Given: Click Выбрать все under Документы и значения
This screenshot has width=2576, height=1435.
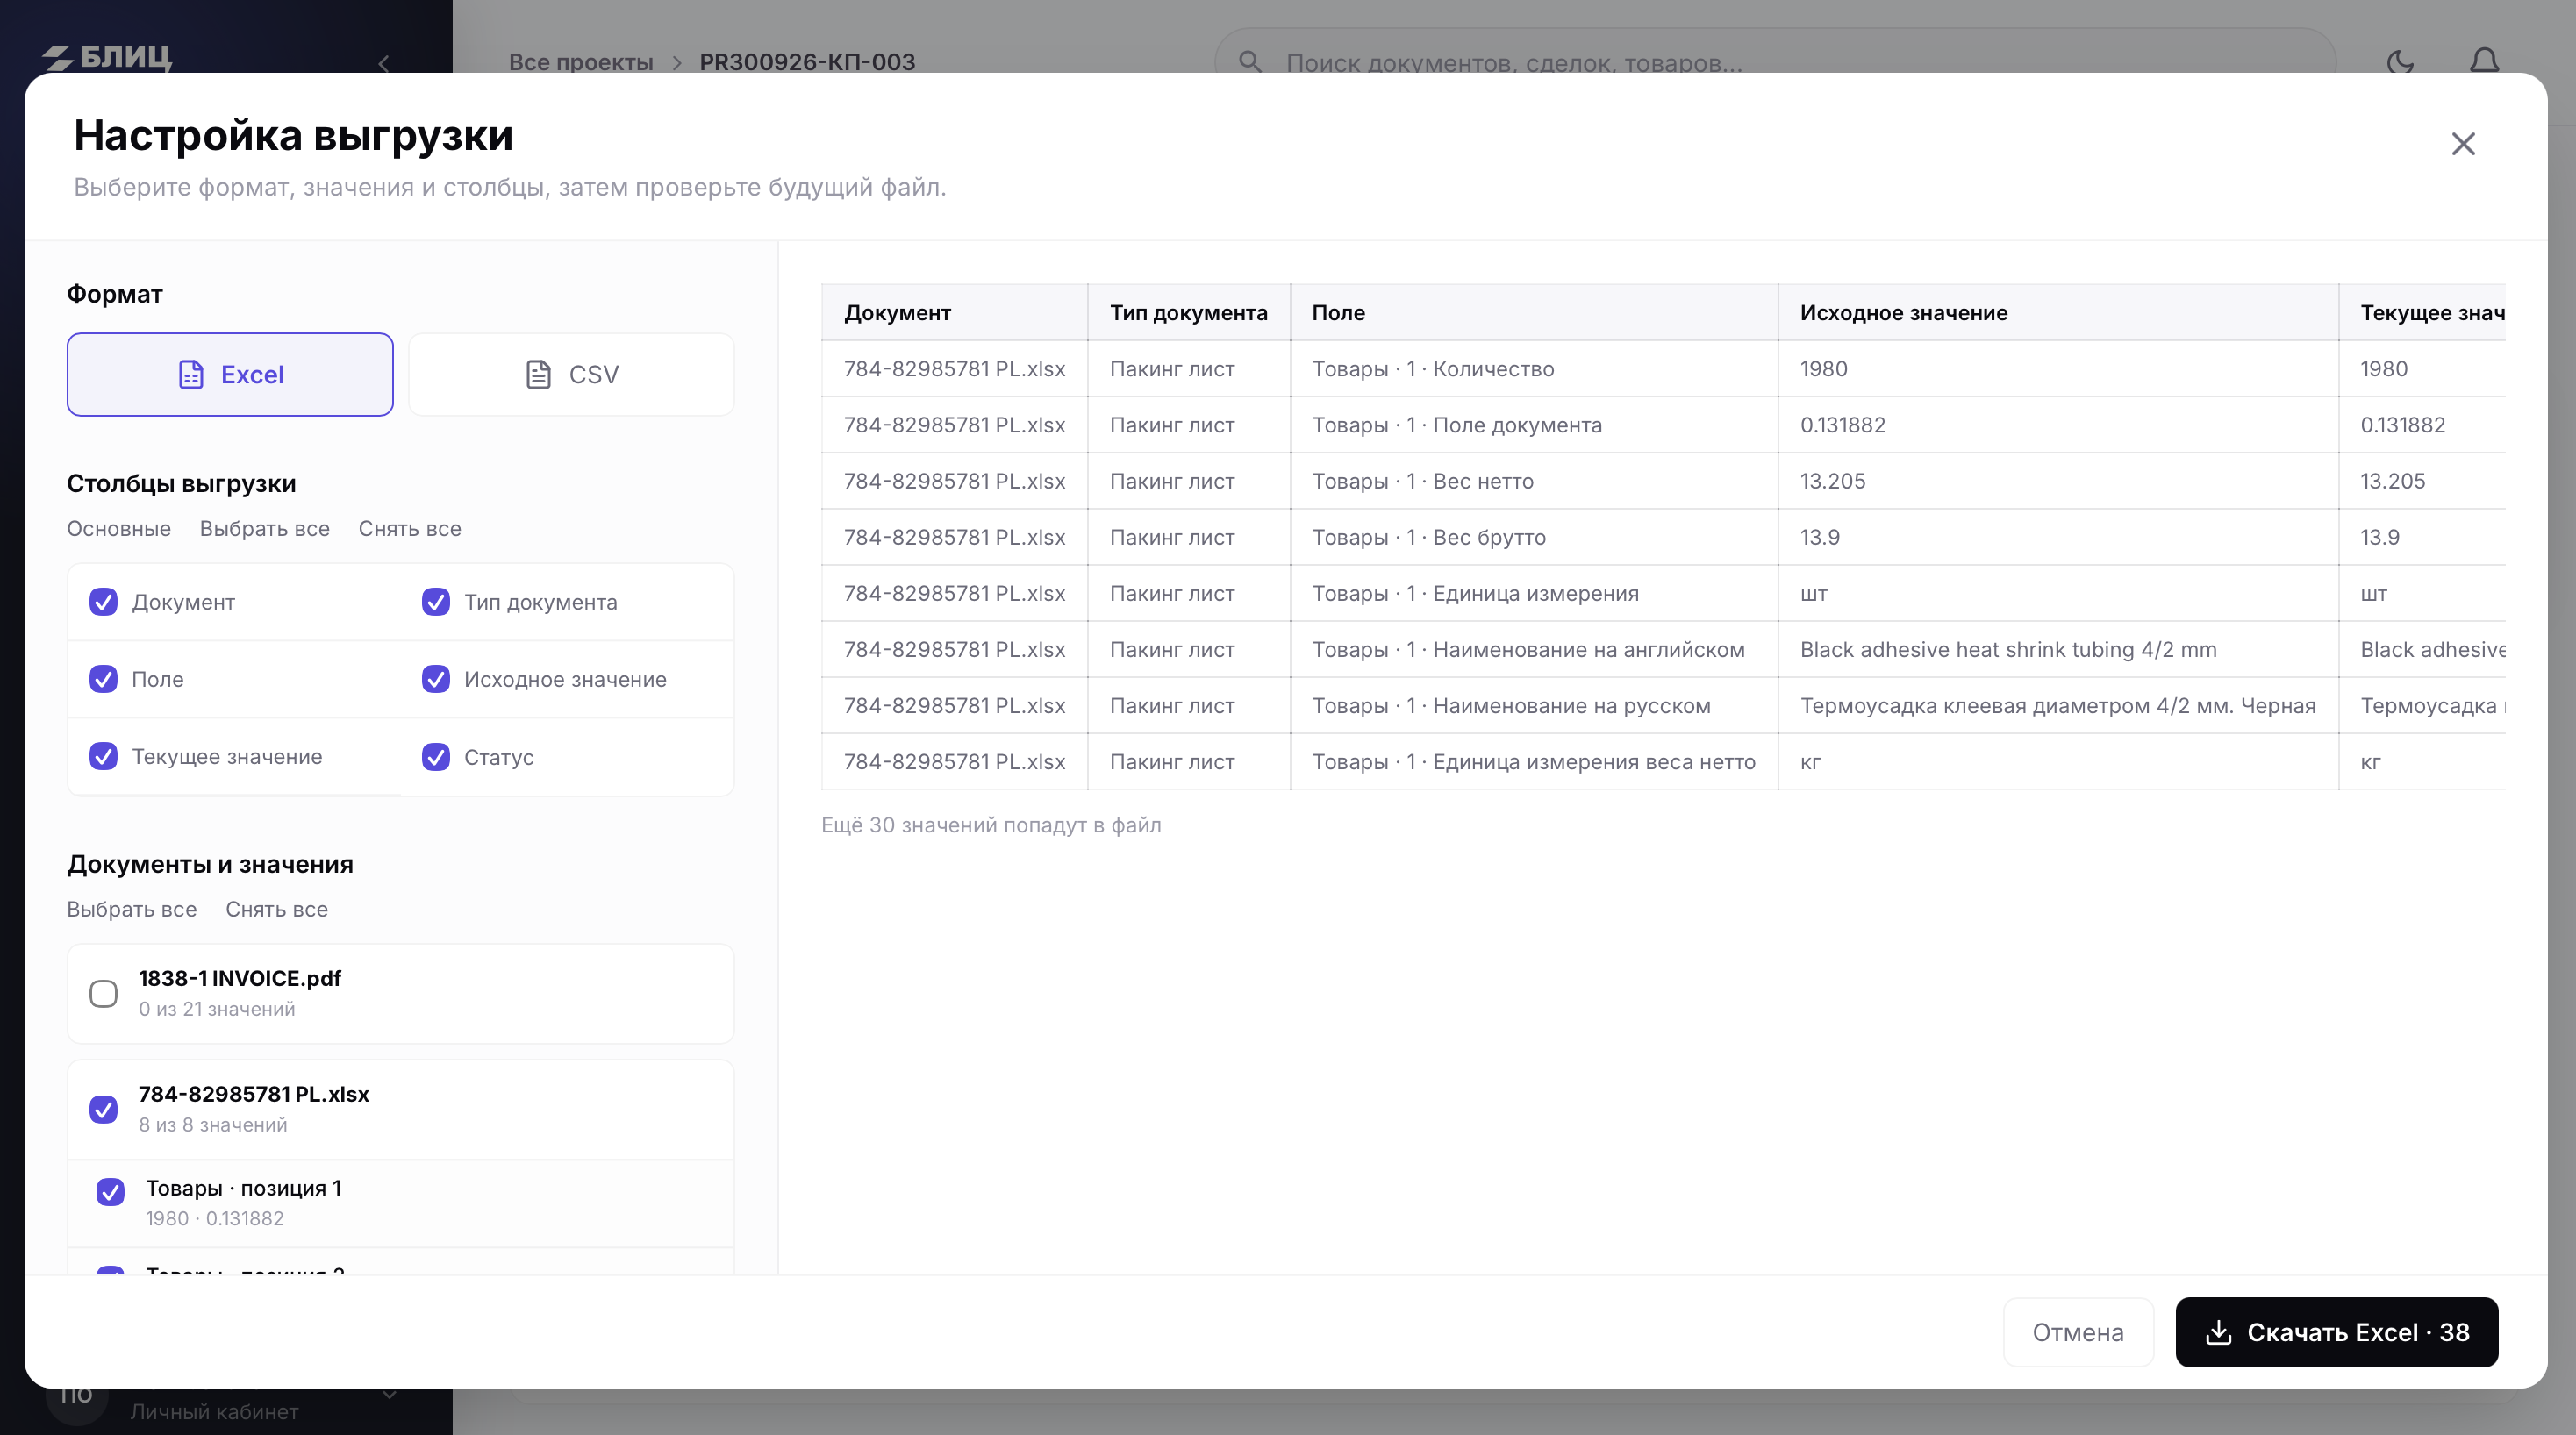Looking at the screenshot, I should coord(132,910).
